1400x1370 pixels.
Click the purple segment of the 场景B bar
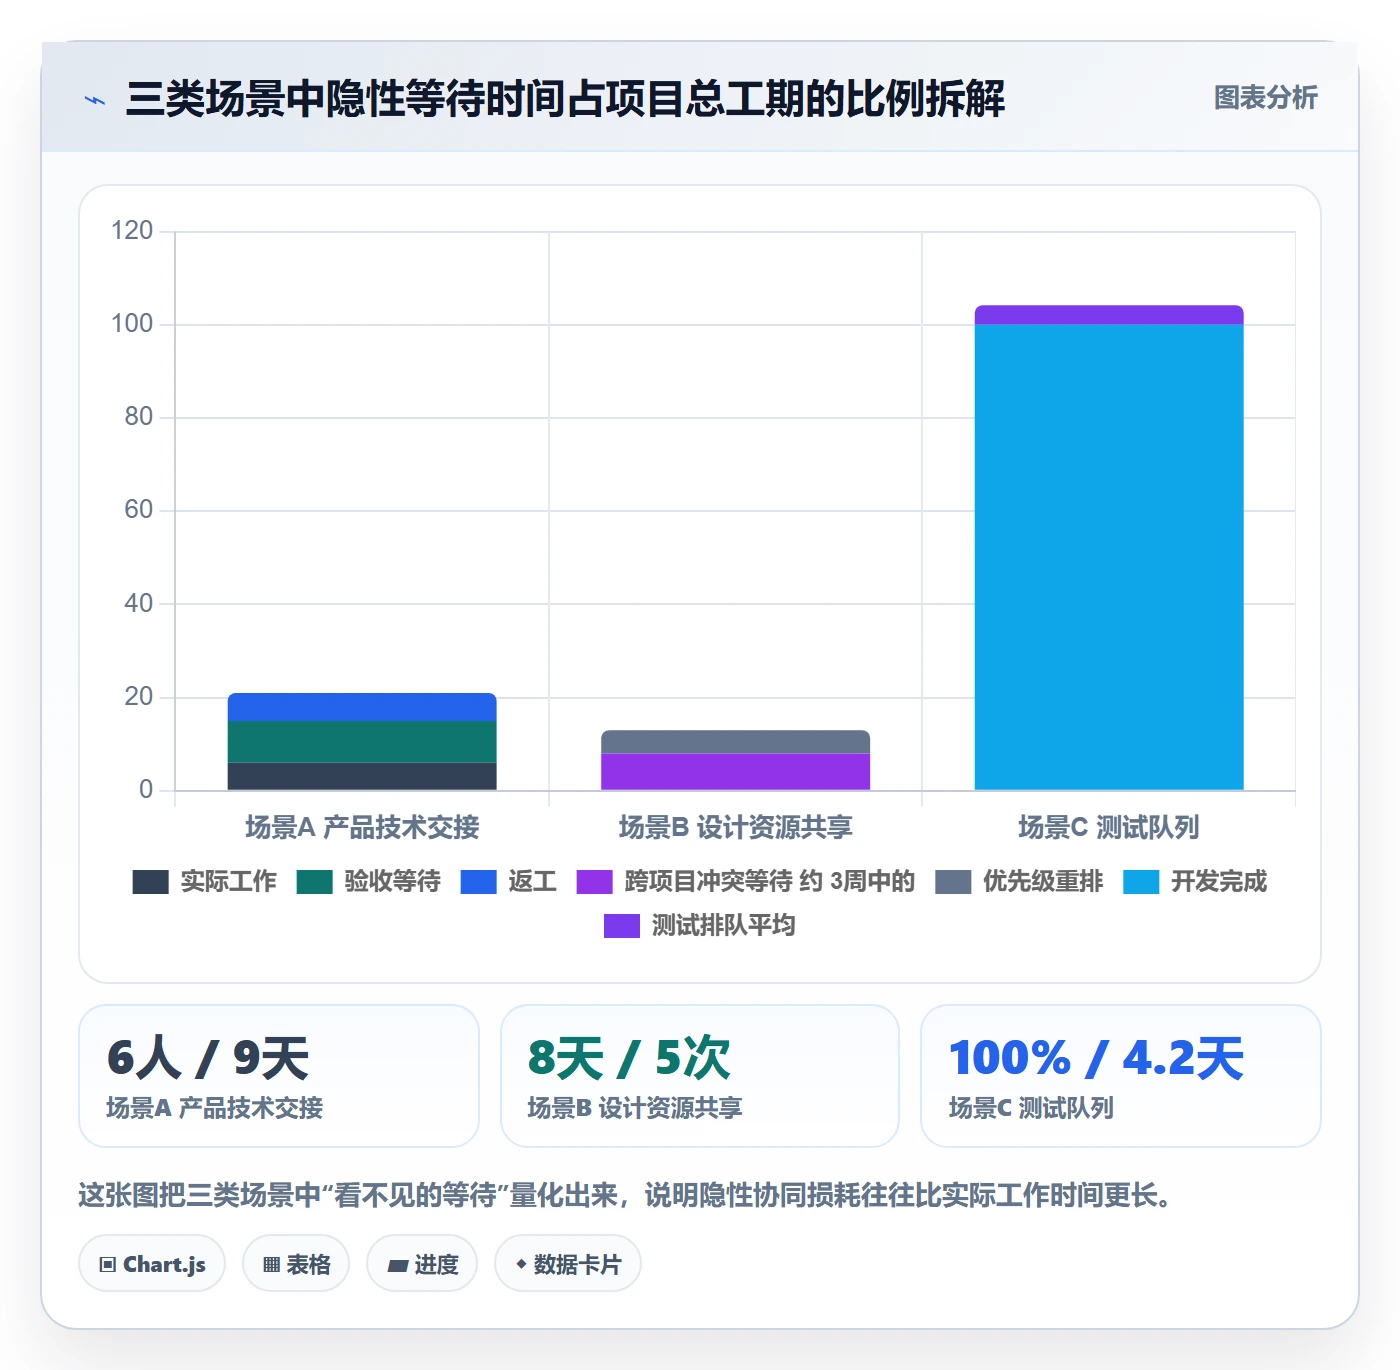pyautogui.click(x=735, y=771)
